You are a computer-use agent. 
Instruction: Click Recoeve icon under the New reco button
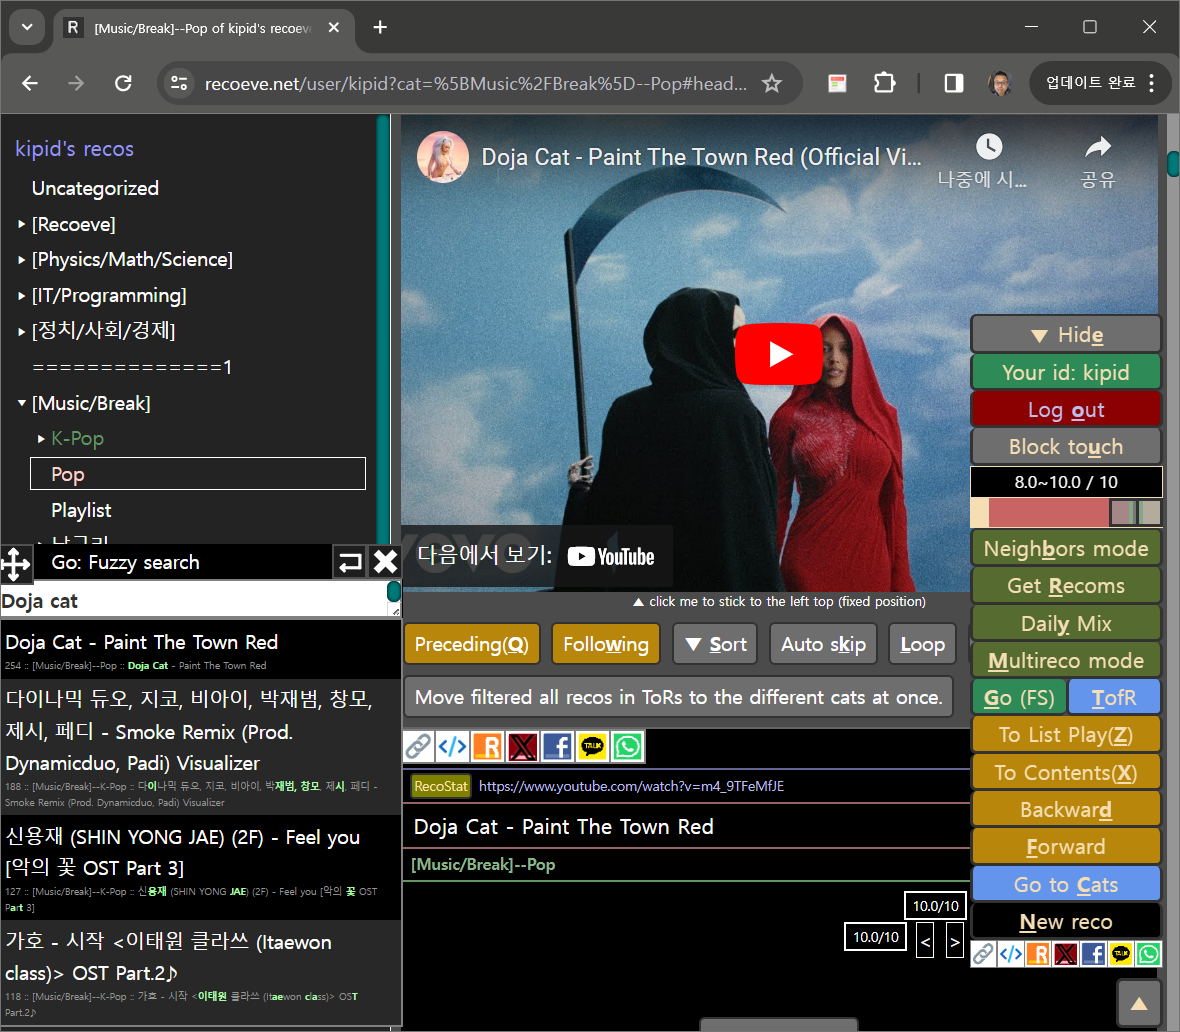(x=1038, y=954)
